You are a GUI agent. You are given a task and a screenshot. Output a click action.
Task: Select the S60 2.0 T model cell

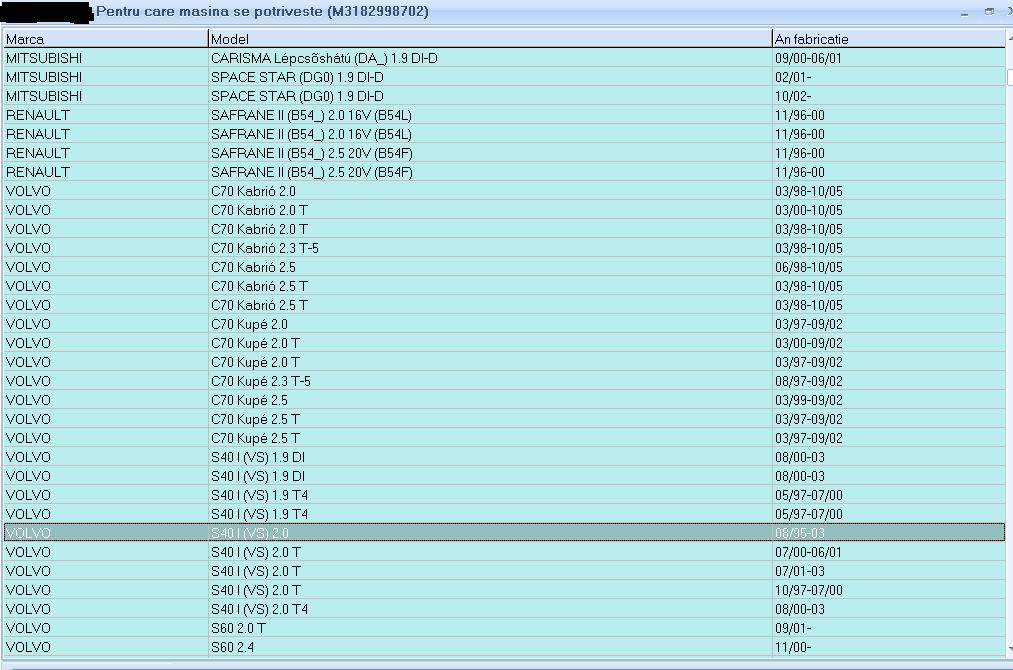coord(490,628)
